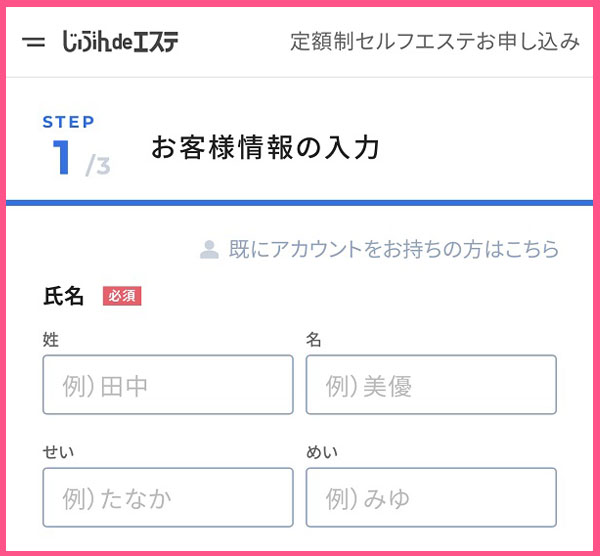
Task: Click the せい label
Action: tap(58, 452)
